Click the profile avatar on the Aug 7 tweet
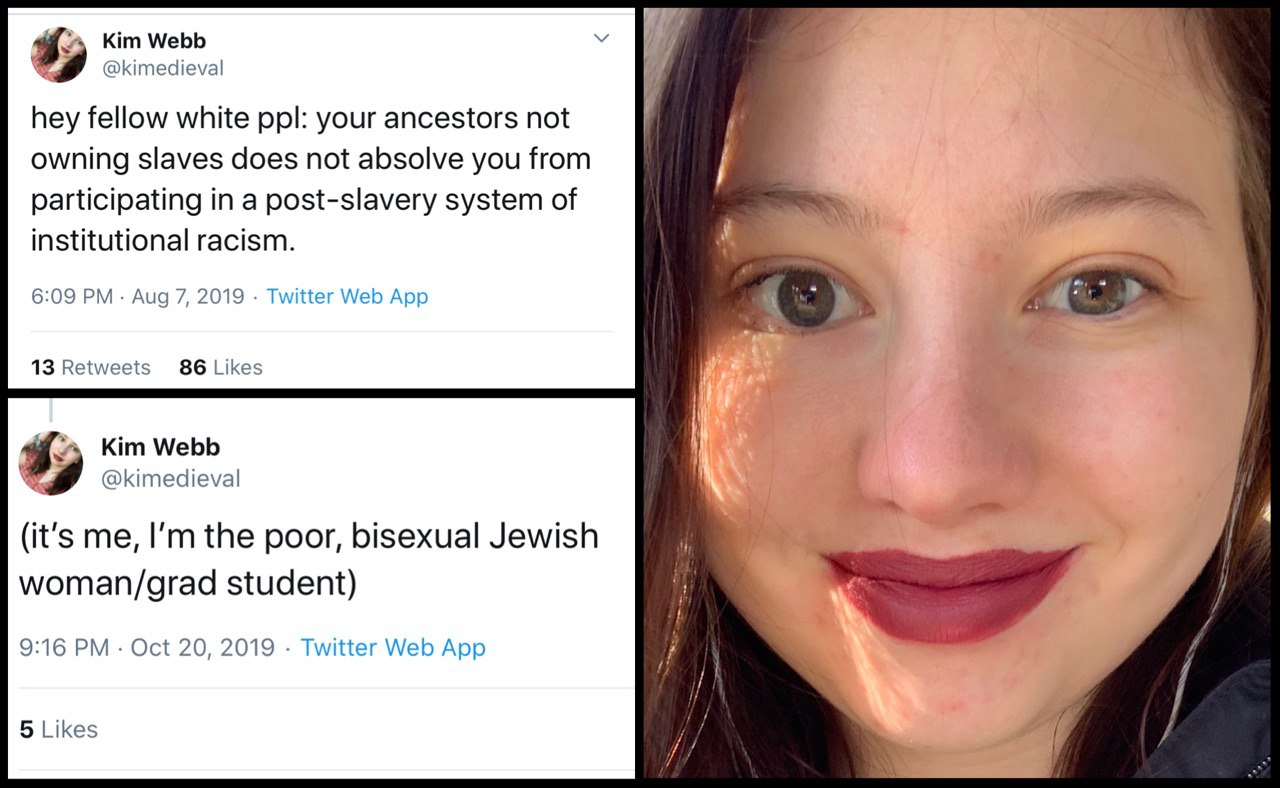This screenshot has height=788, width=1280. 58,54
